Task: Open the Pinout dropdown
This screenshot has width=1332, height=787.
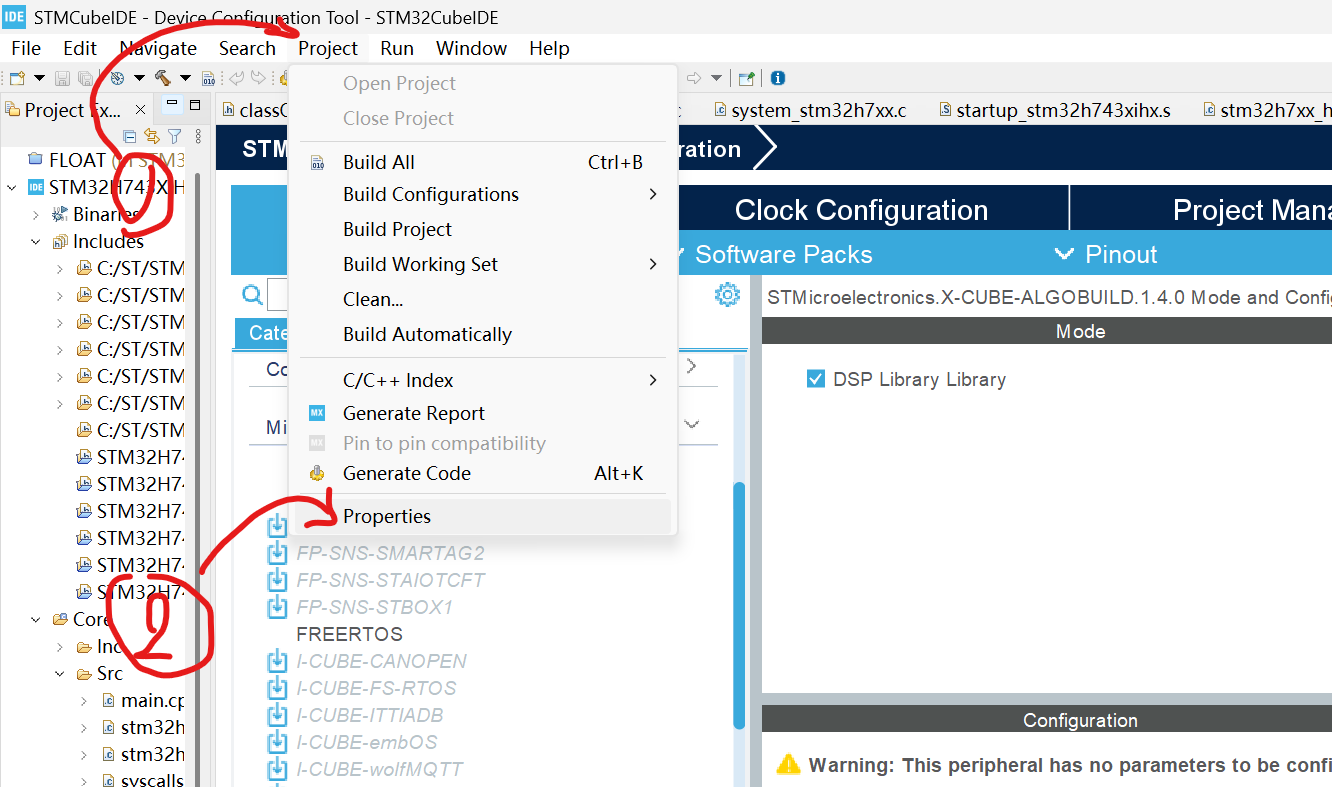Action: pos(1106,254)
